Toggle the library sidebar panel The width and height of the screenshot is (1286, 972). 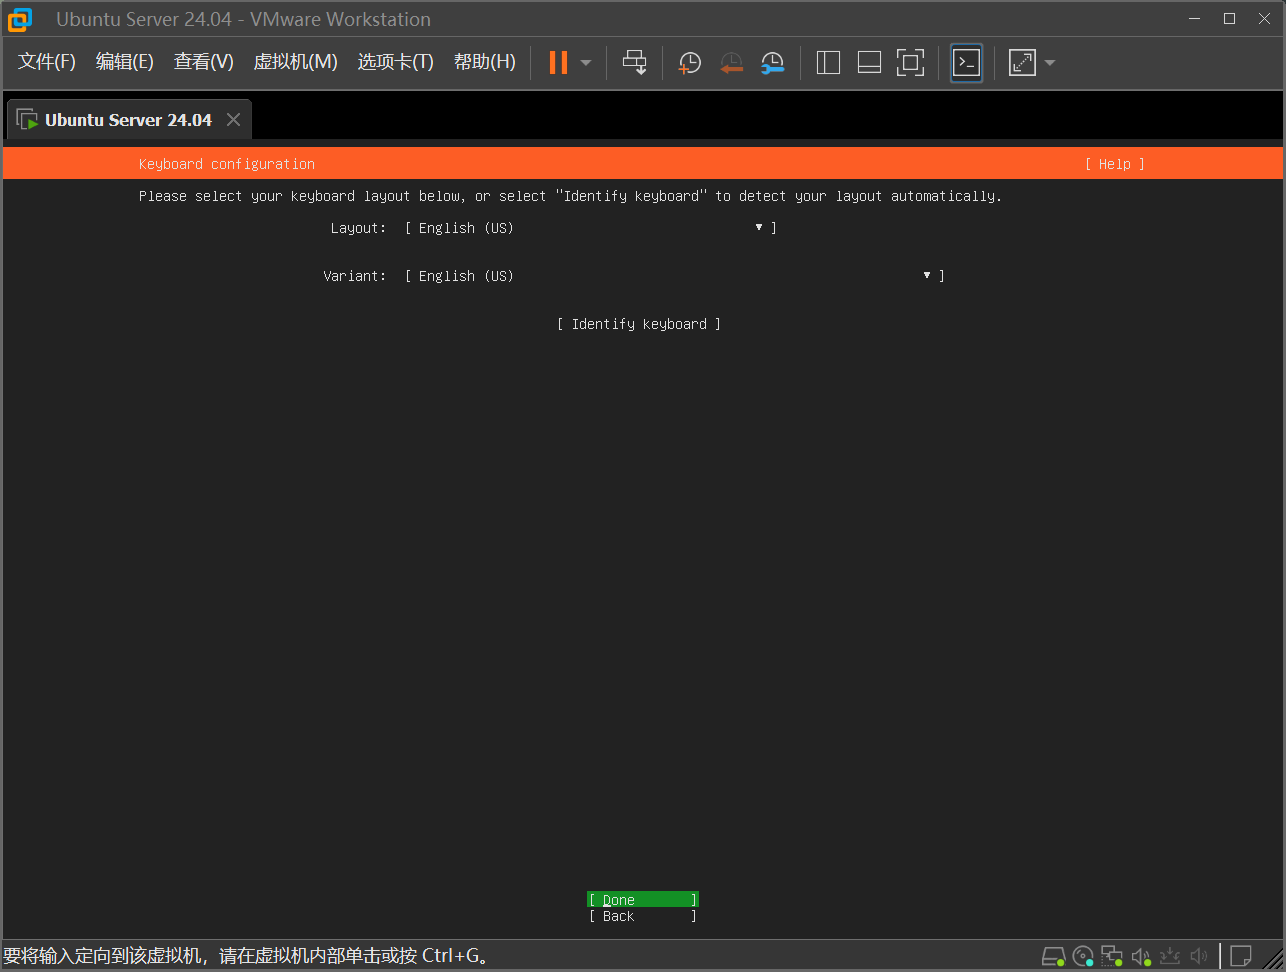pyautogui.click(x=828, y=62)
